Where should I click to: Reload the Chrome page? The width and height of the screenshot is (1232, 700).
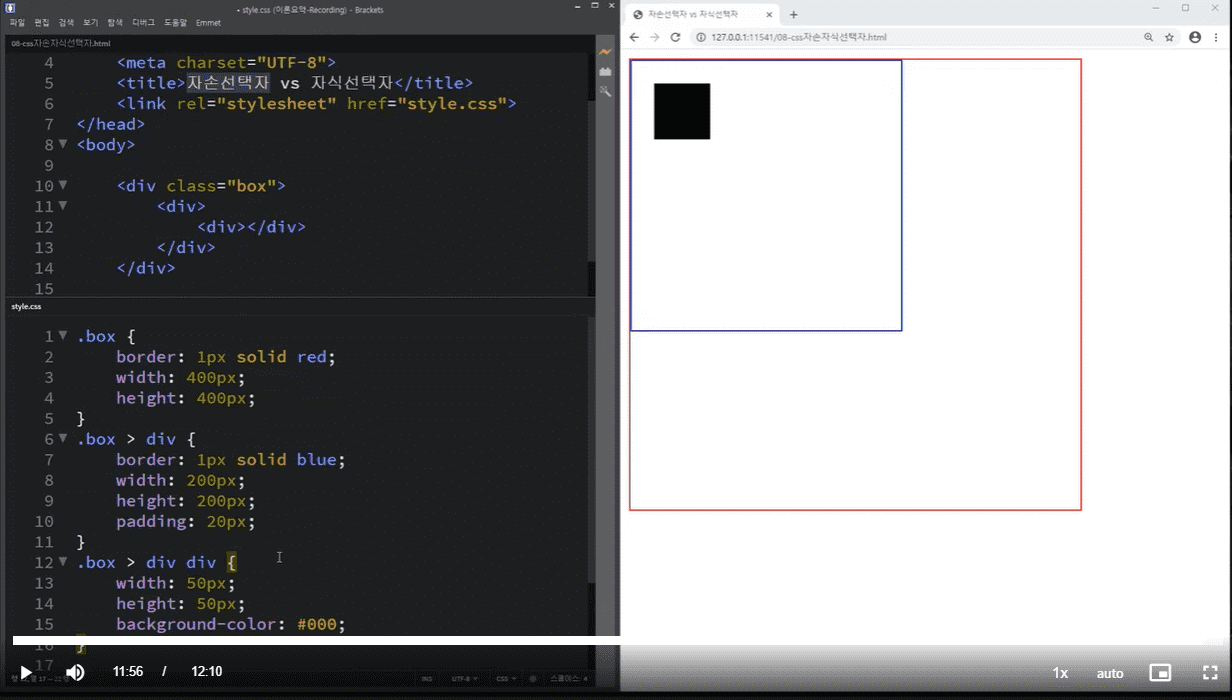(675, 37)
